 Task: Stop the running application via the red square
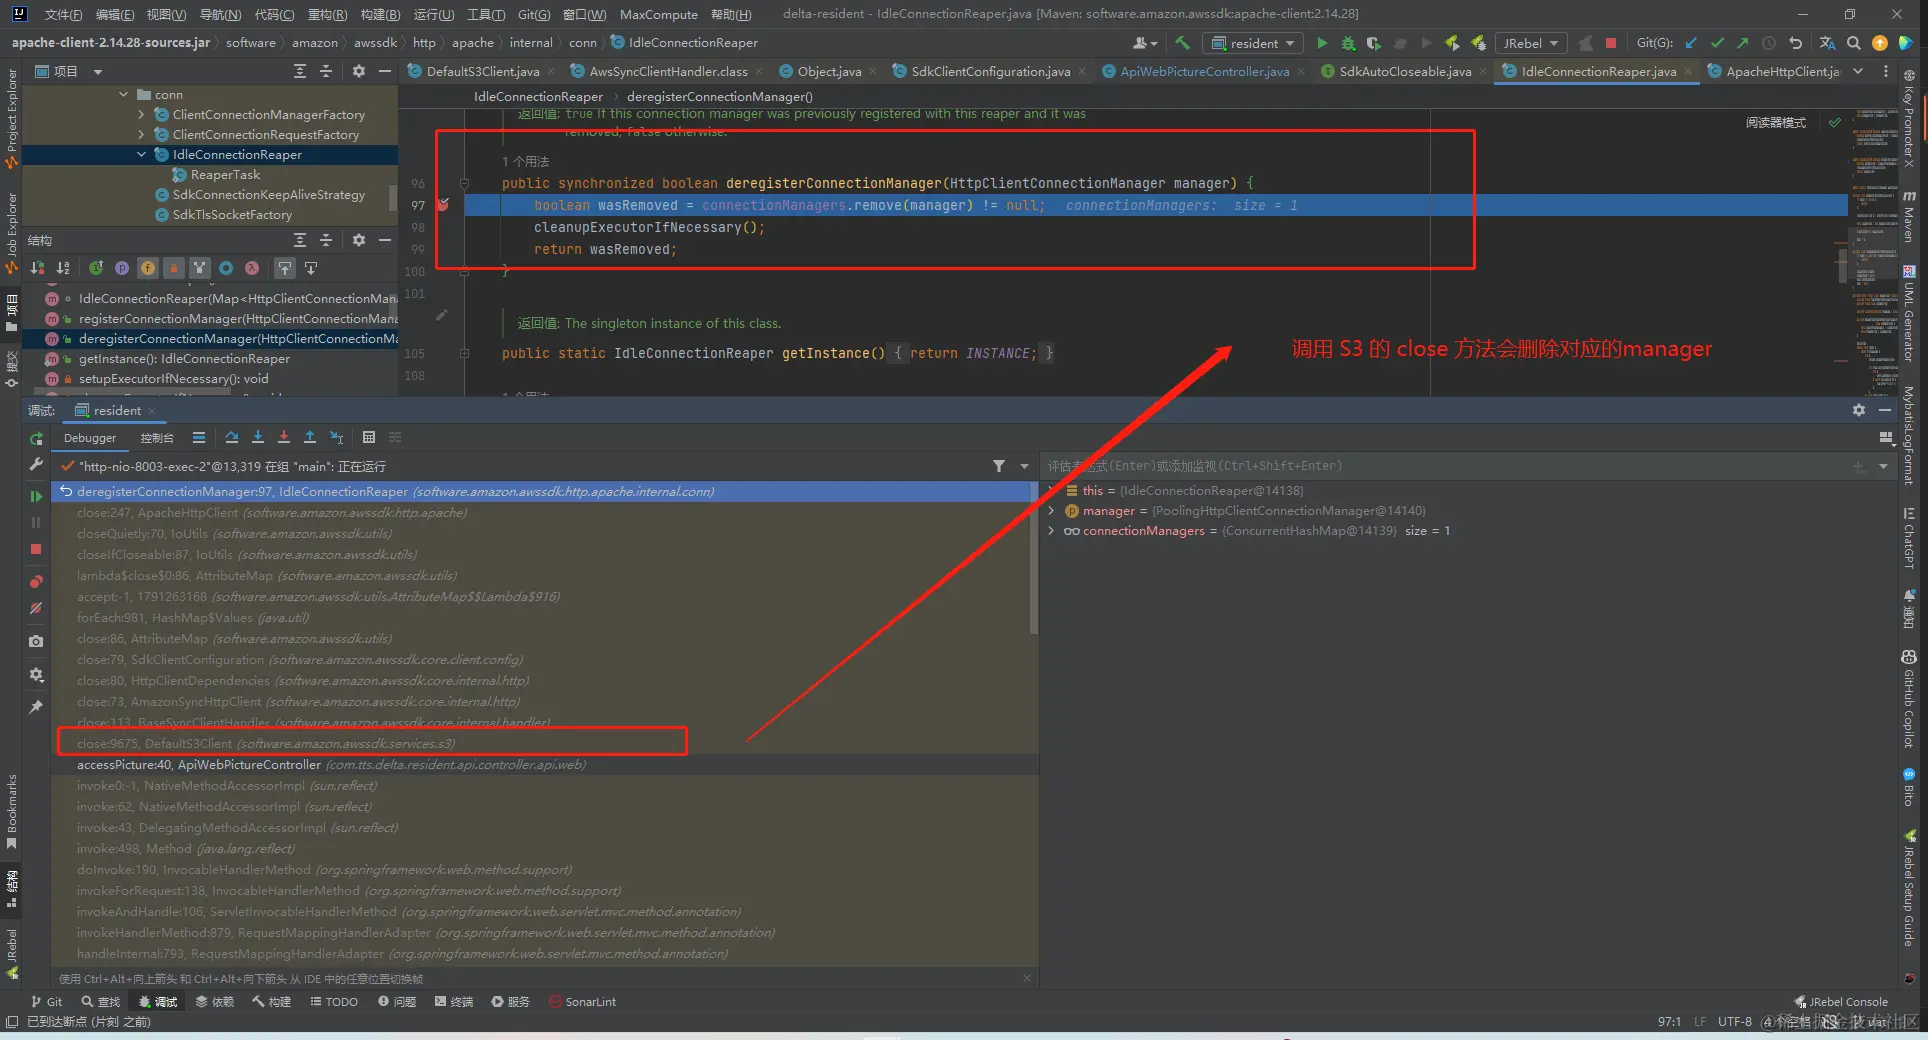[x=1611, y=43]
